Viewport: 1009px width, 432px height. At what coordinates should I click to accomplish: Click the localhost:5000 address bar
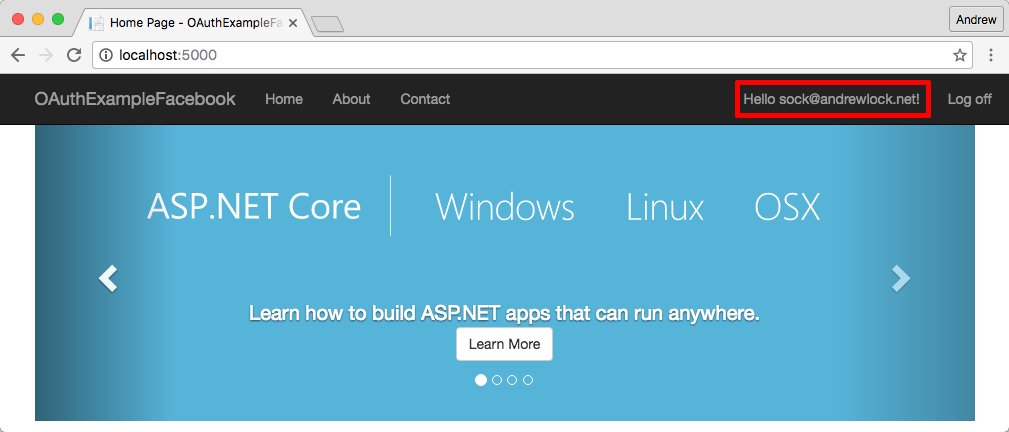point(500,55)
